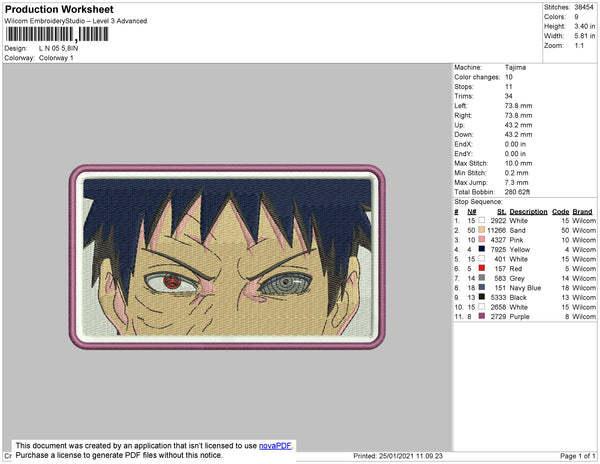Click the 'Code' column header
The image size is (600, 464).
coord(561,212)
